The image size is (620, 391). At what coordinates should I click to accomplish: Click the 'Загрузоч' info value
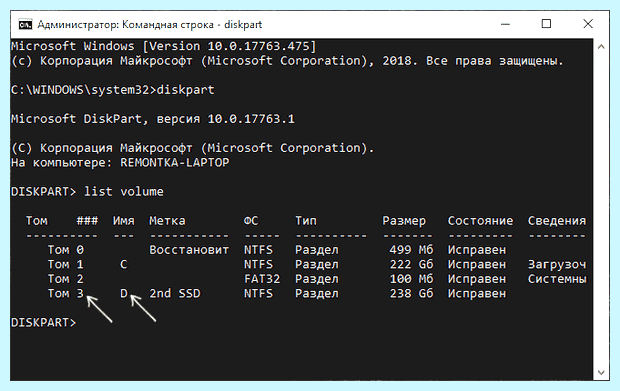[x=557, y=265]
